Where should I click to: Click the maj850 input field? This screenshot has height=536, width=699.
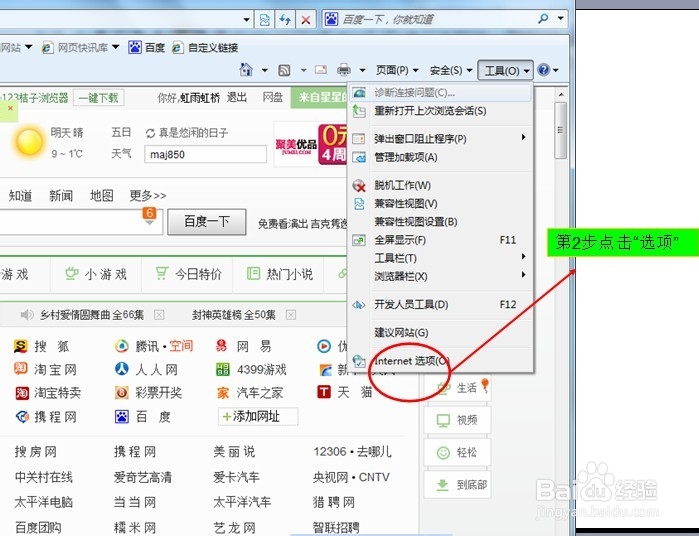click(x=205, y=154)
